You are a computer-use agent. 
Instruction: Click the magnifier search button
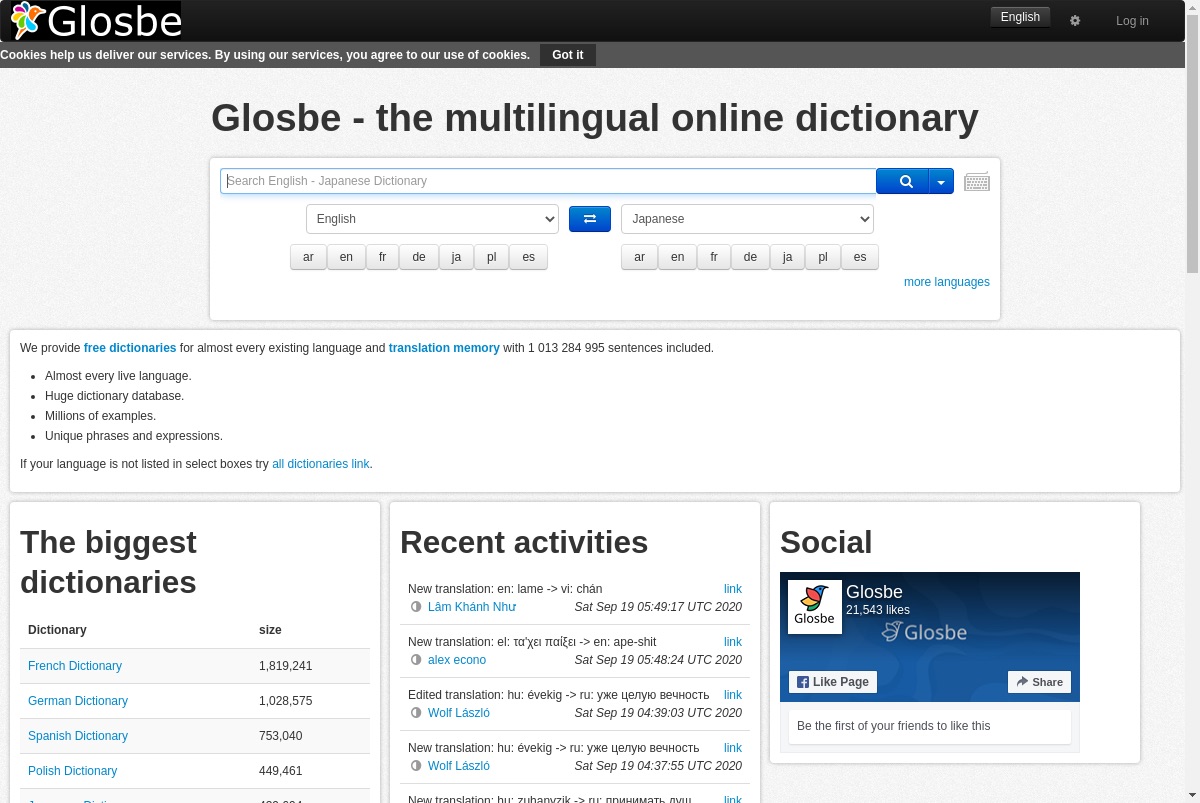[903, 181]
